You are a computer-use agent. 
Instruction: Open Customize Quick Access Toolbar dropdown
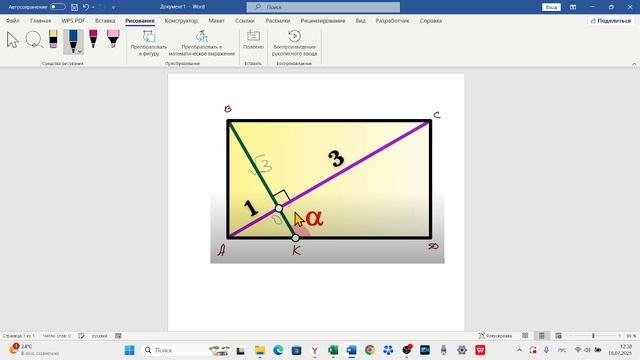(113, 7)
